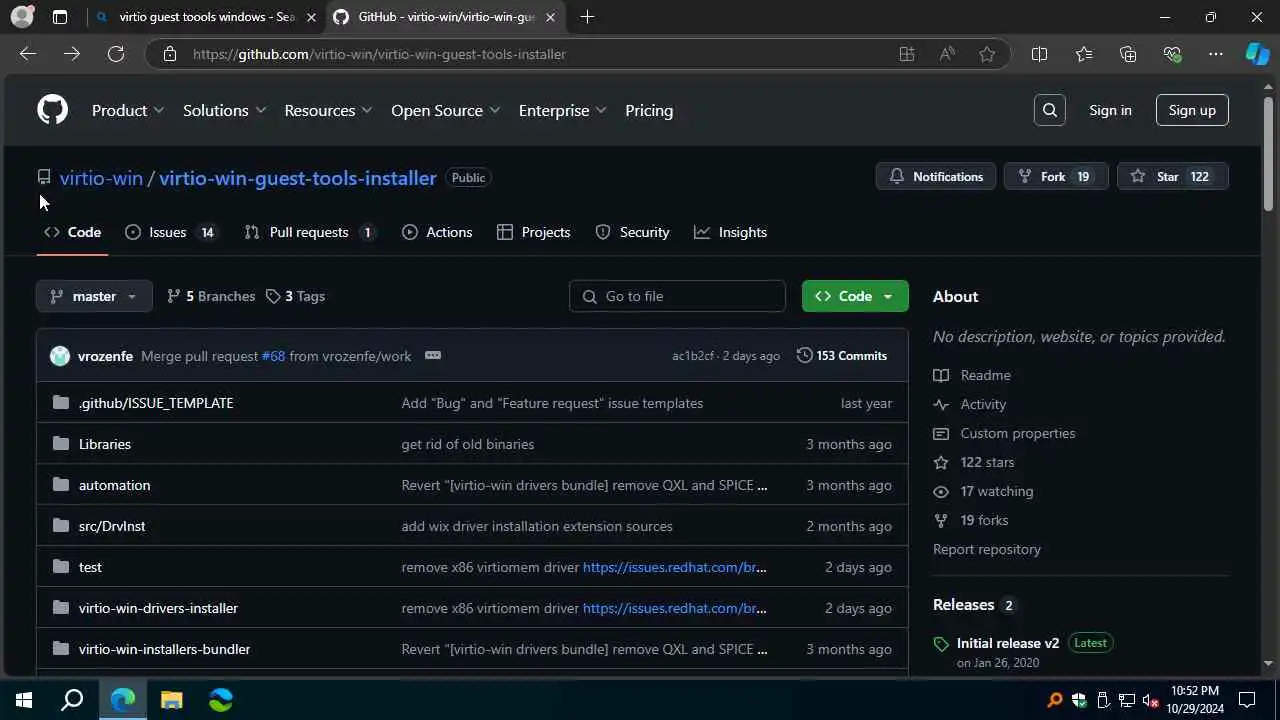This screenshot has width=1280, height=720.
Task: Open the 3 Tags link
Action: [295, 296]
